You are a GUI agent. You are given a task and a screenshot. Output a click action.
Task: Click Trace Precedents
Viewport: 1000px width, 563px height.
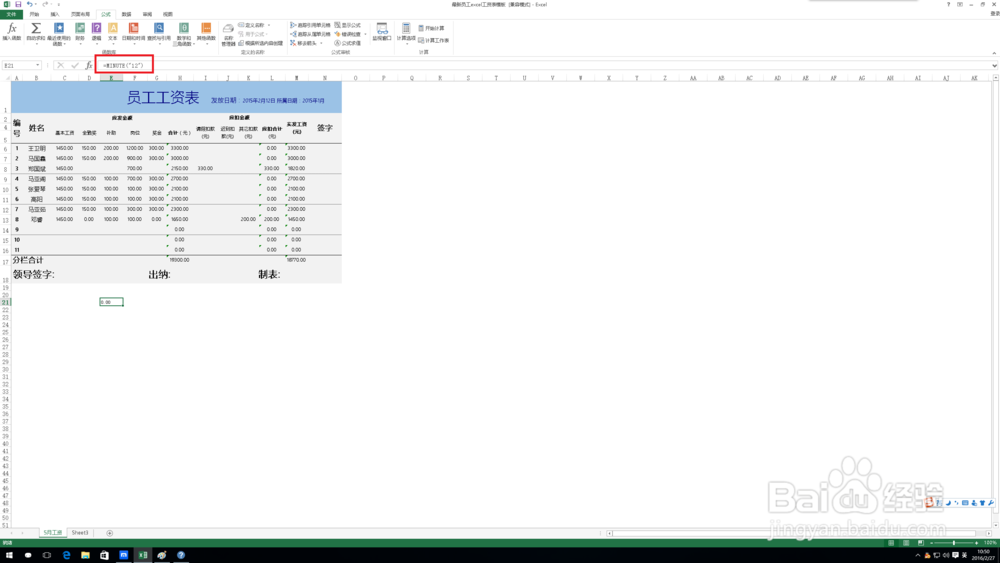[x=311, y=26]
